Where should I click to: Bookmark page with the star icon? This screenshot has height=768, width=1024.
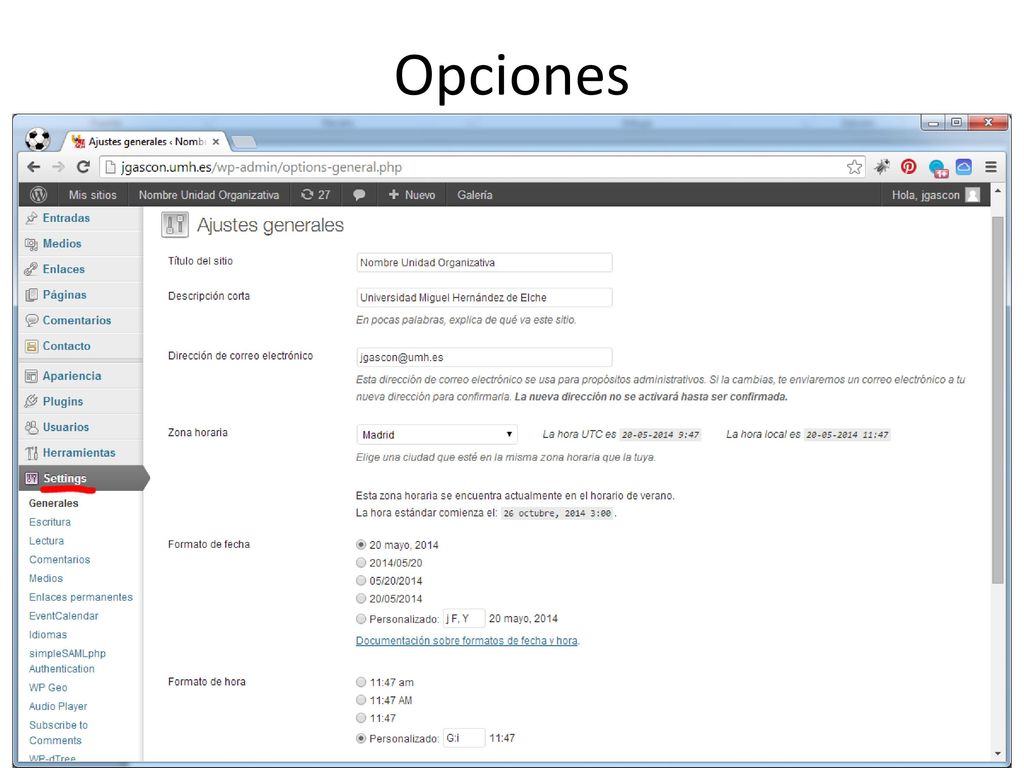[854, 167]
